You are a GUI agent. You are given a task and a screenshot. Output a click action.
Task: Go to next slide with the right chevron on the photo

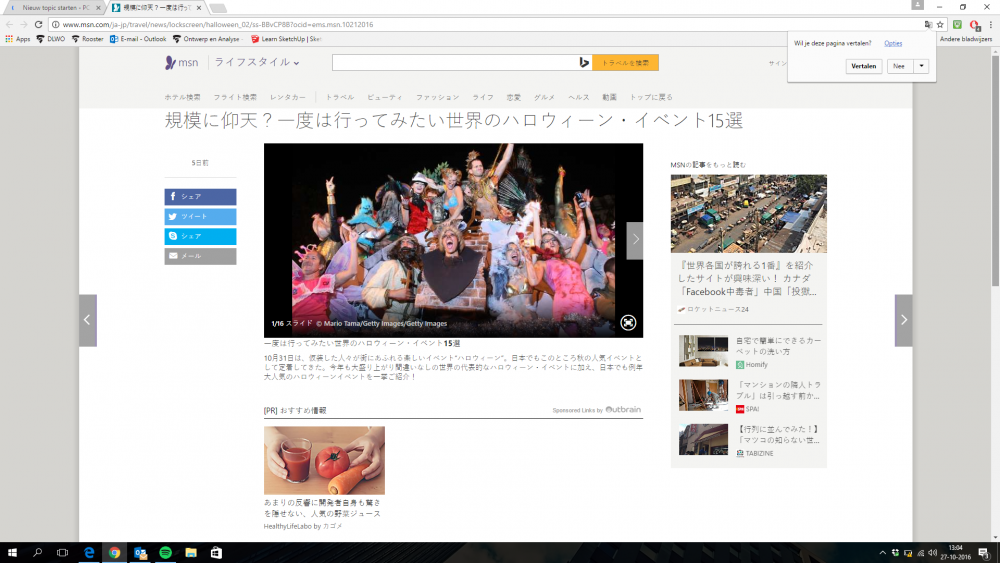point(634,240)
